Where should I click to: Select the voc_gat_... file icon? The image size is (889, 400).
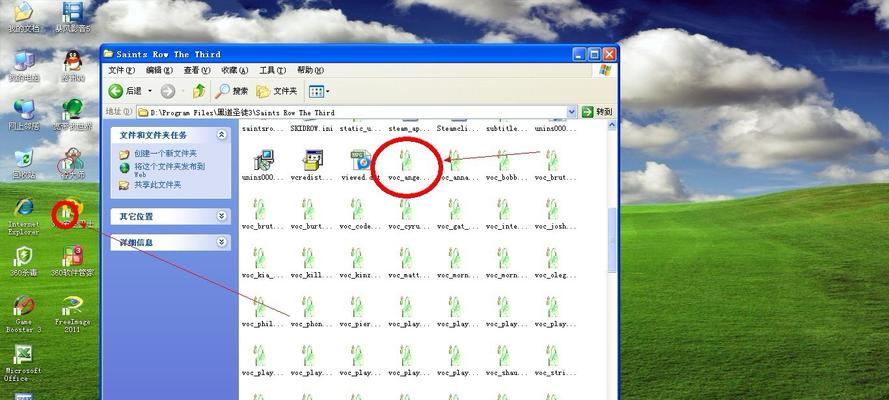pyautogui.click(x=455, y=210)
